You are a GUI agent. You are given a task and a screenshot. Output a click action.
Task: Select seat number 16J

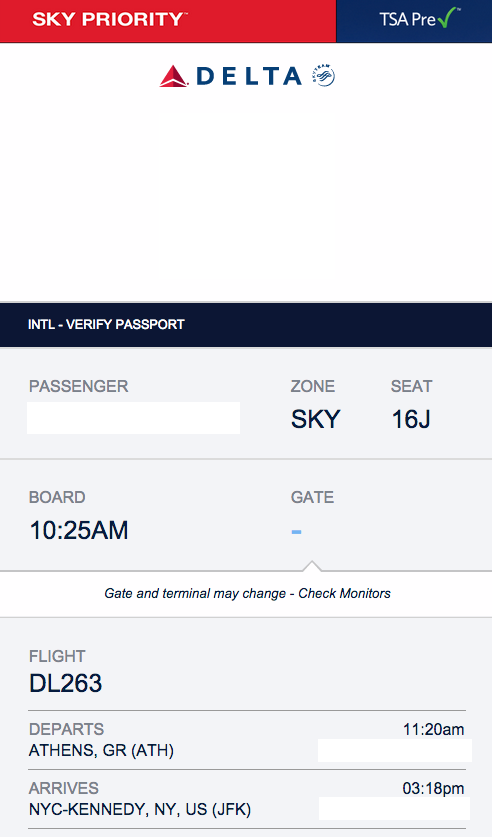[411, 419]
